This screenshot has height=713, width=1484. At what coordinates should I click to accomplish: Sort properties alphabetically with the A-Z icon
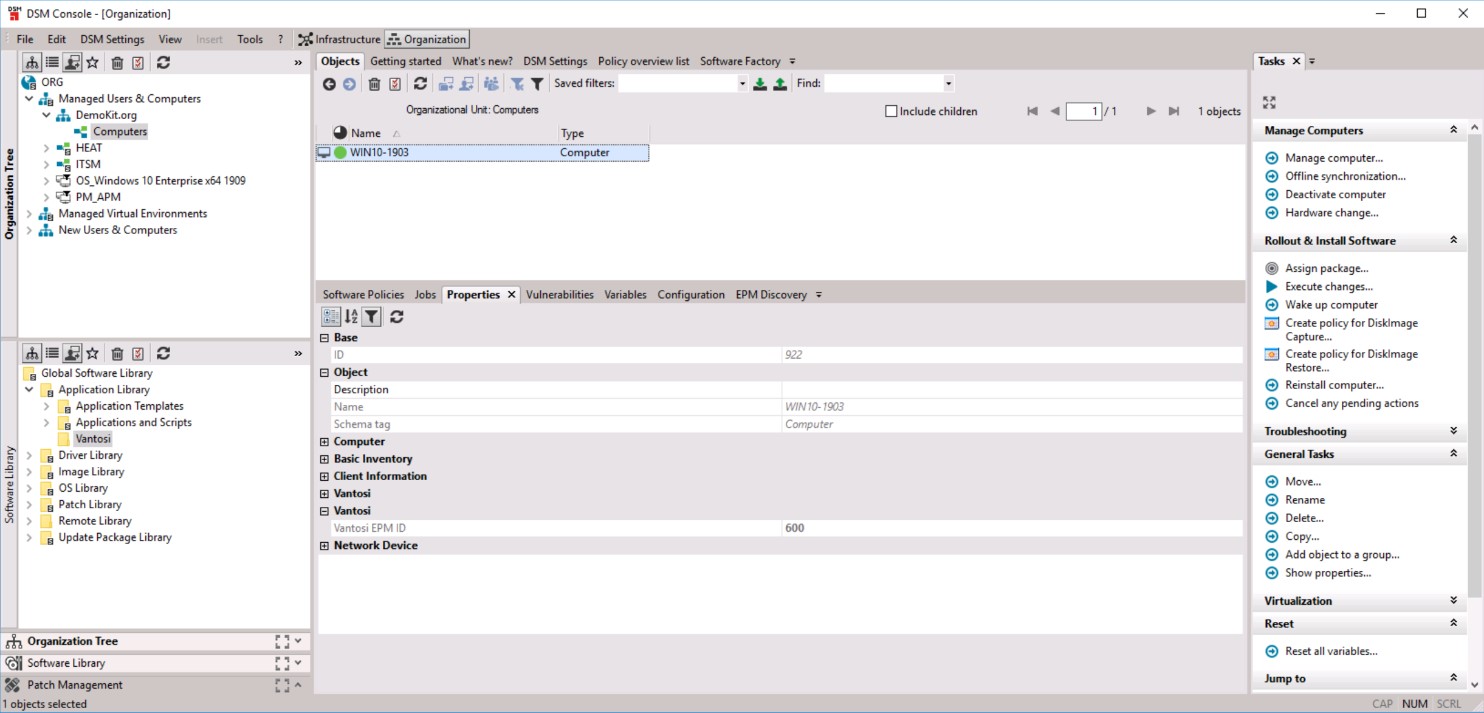click(x=350, y=316)
